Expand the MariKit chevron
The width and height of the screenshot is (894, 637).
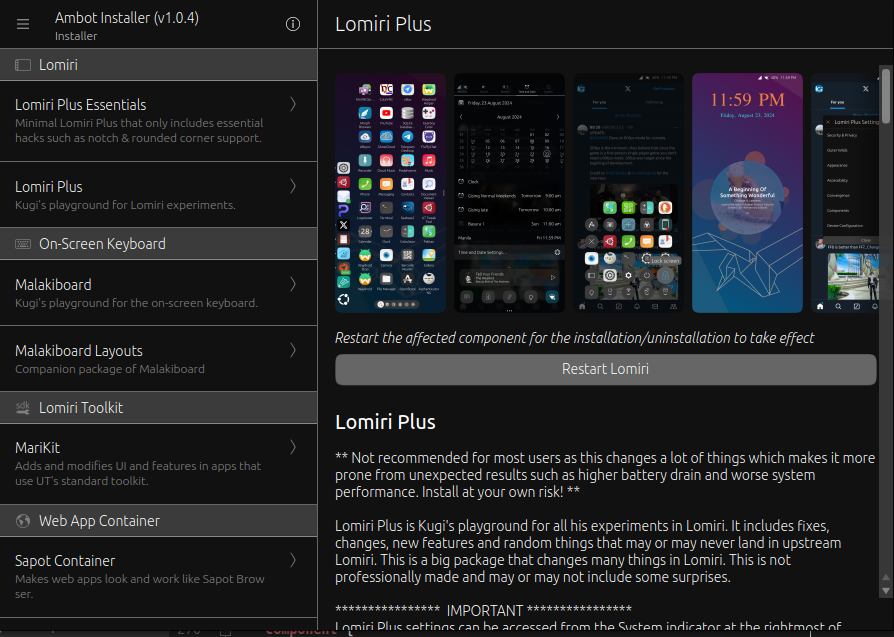293,447
